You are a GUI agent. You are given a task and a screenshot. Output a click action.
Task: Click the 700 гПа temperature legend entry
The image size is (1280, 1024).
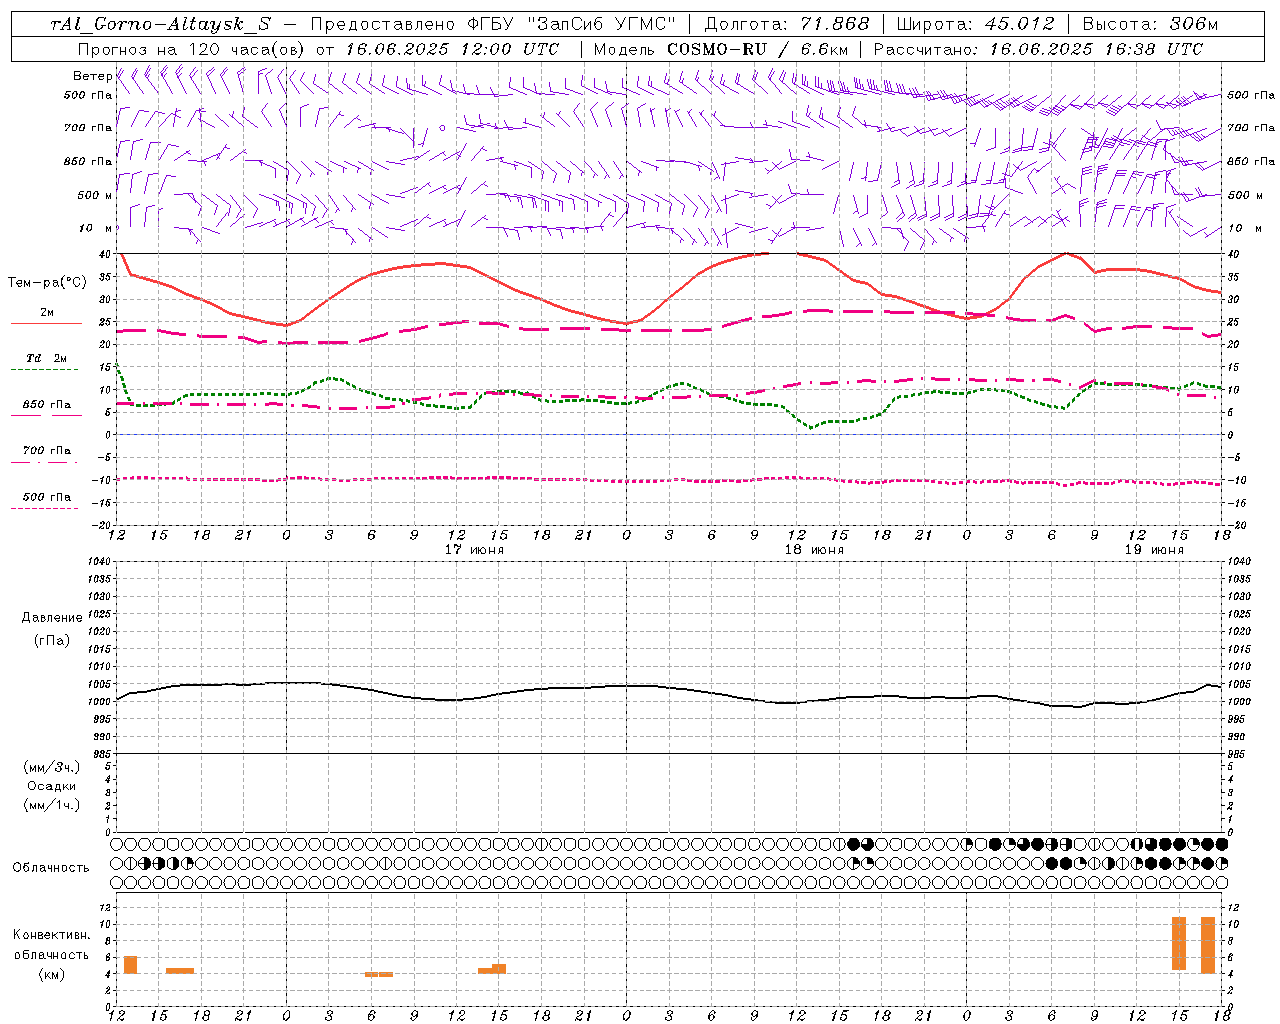coord(47,451)
